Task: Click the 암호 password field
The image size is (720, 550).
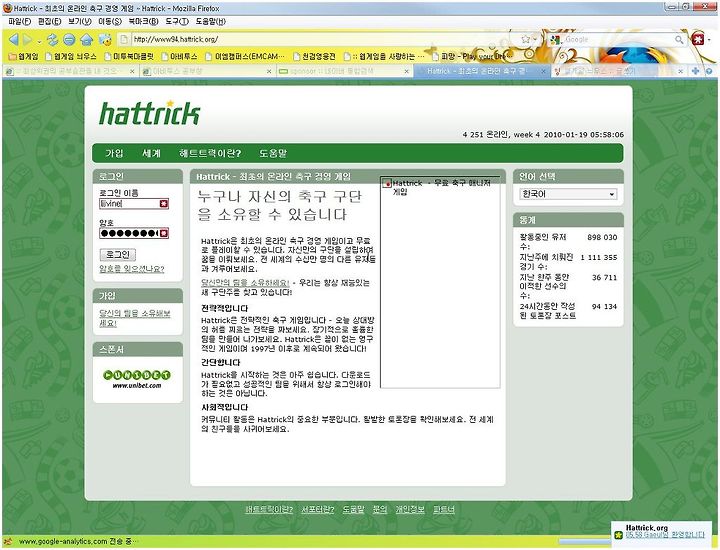Action: pos(134,233)
